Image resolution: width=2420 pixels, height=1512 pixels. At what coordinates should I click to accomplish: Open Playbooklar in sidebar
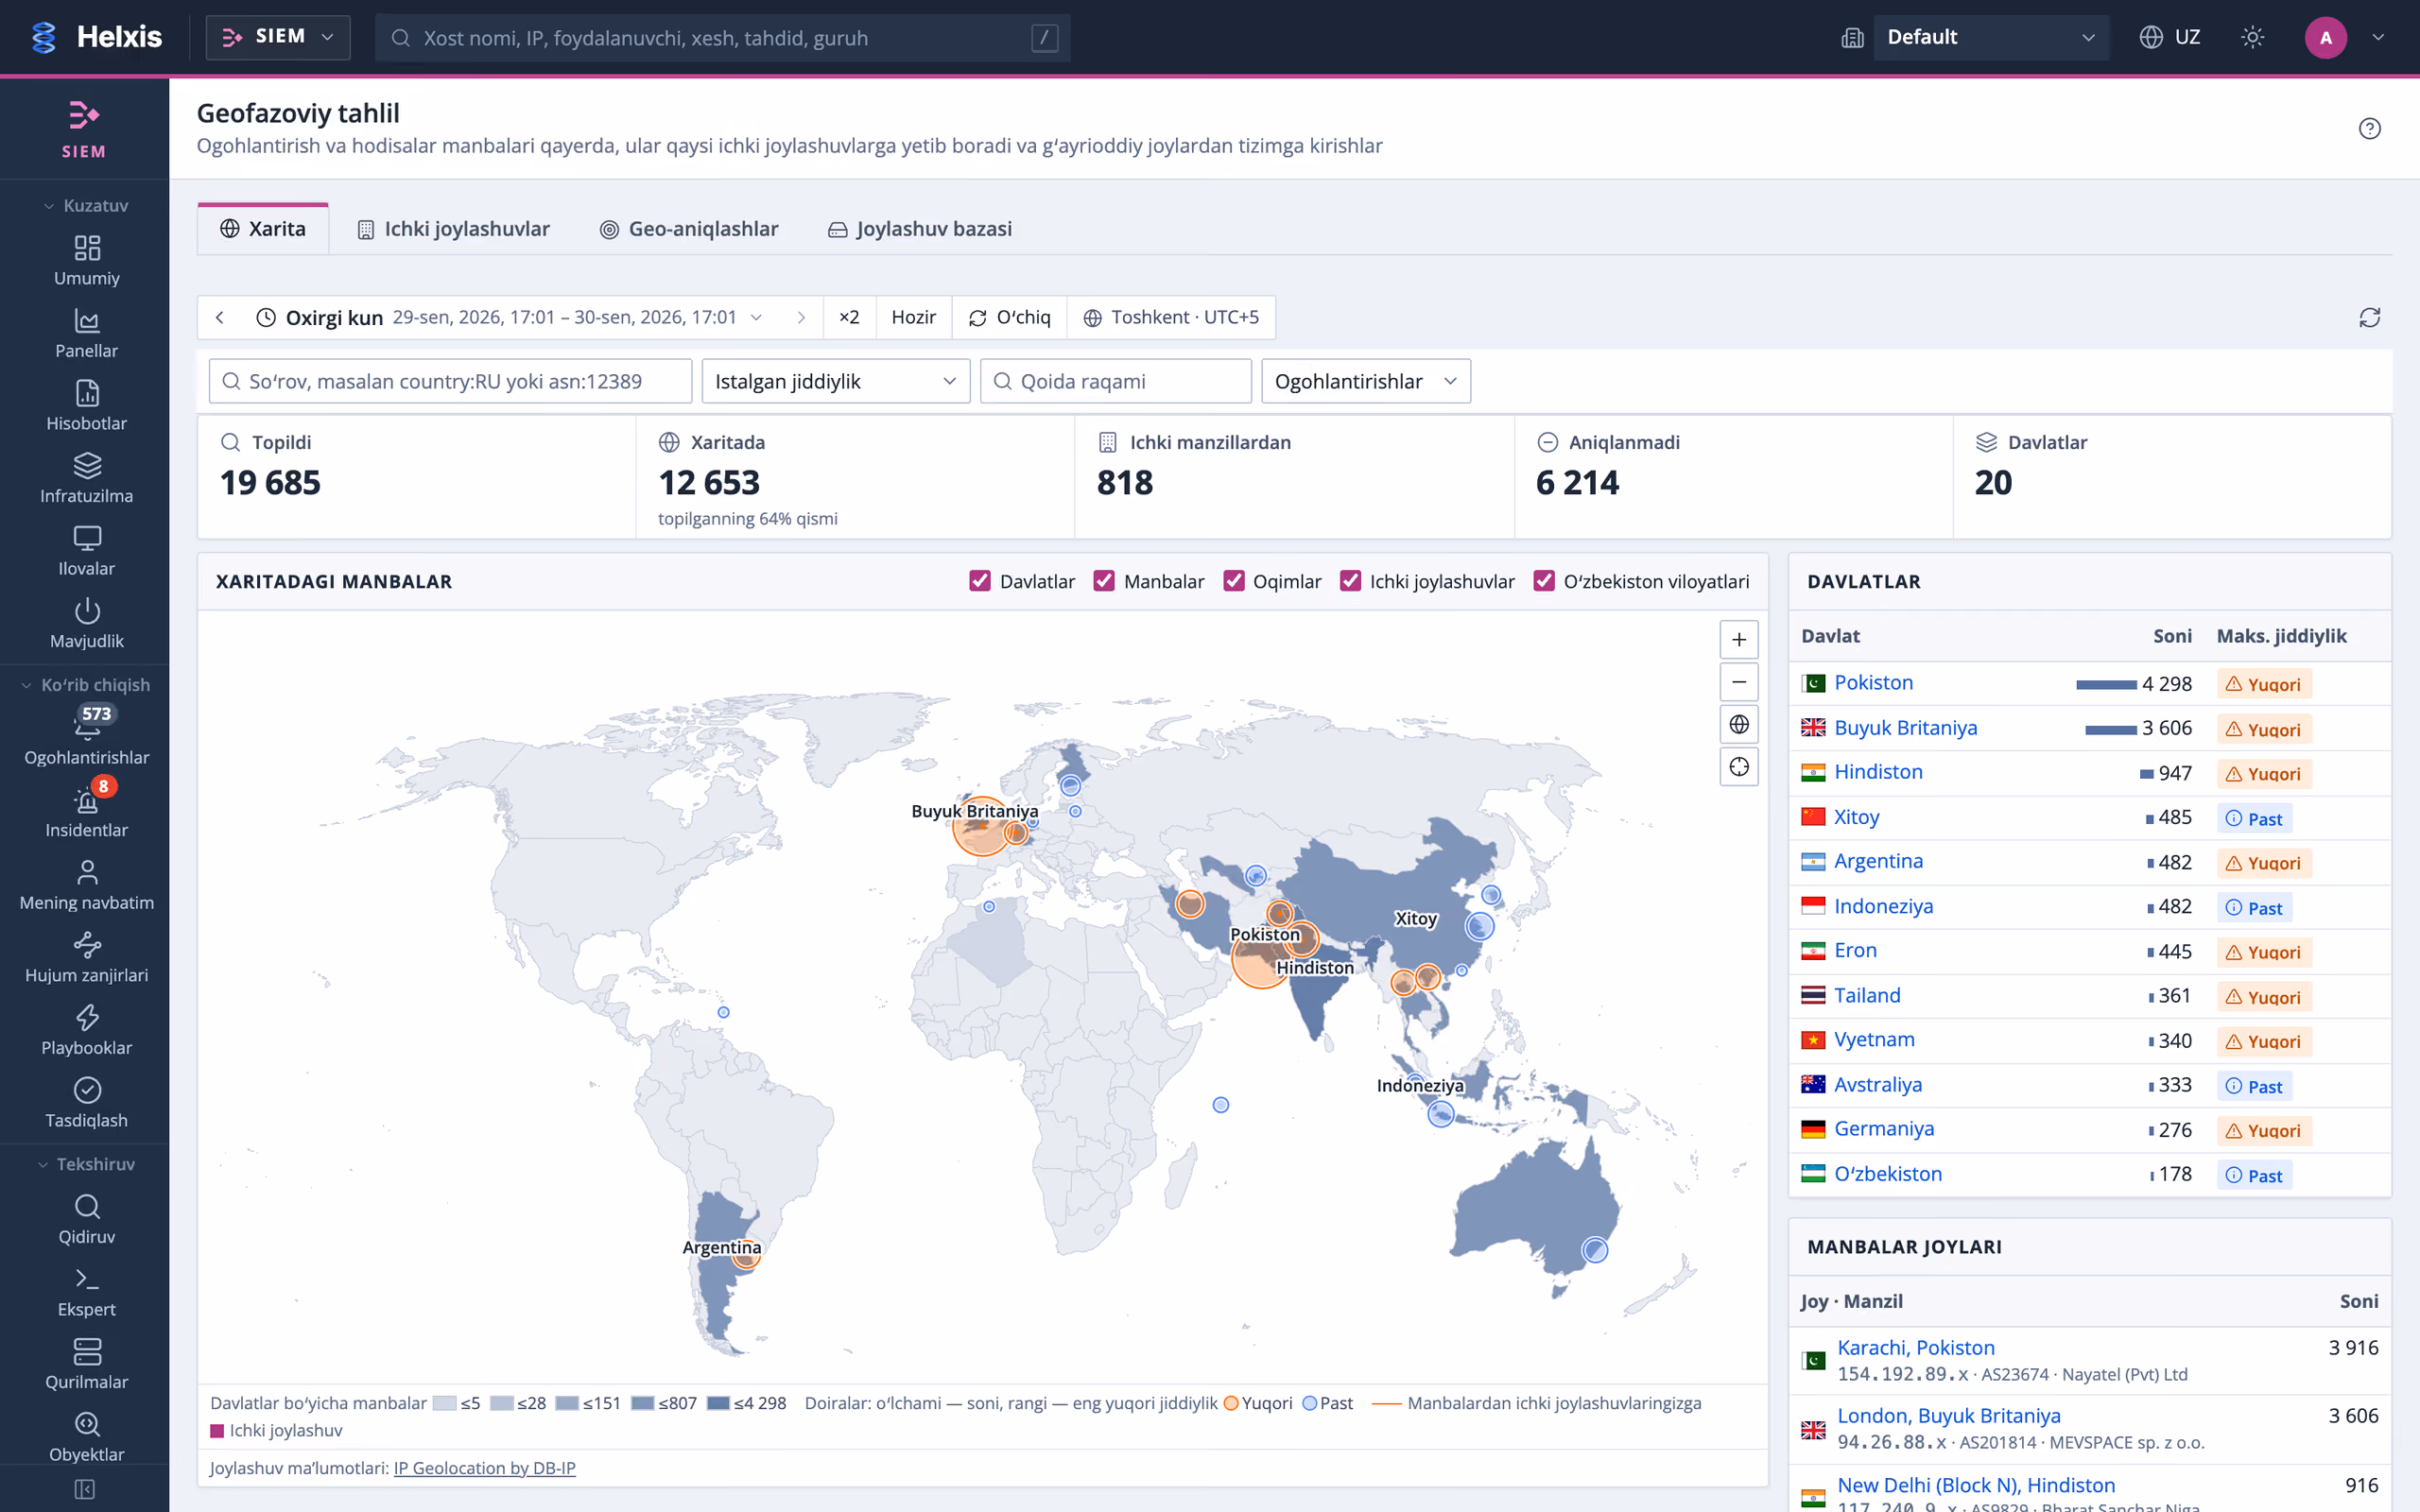point(86,1031)
